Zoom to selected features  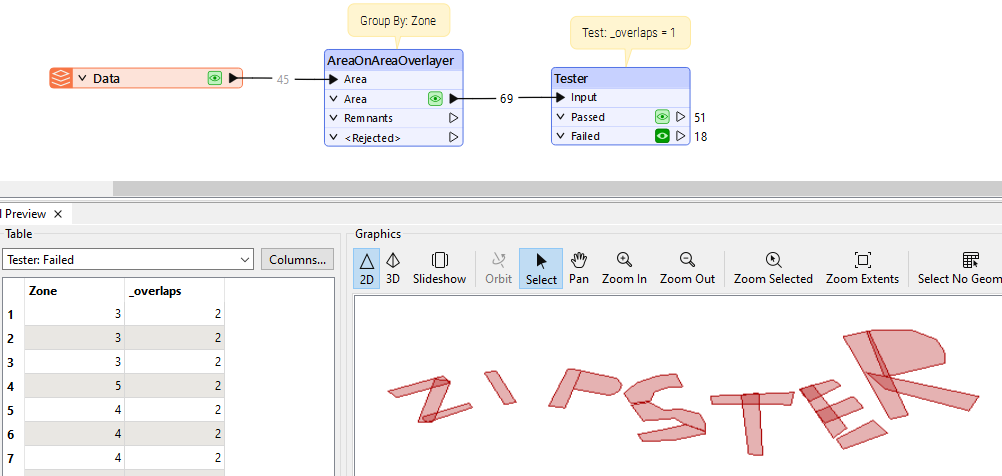[x=773, y=268]
